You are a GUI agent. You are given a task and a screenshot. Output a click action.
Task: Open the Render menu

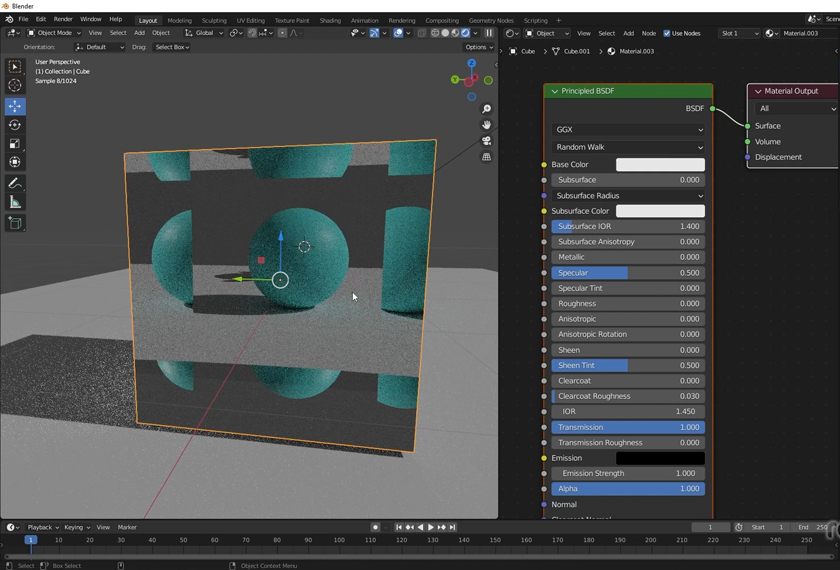pyautogui.click(x=63, y=19)
